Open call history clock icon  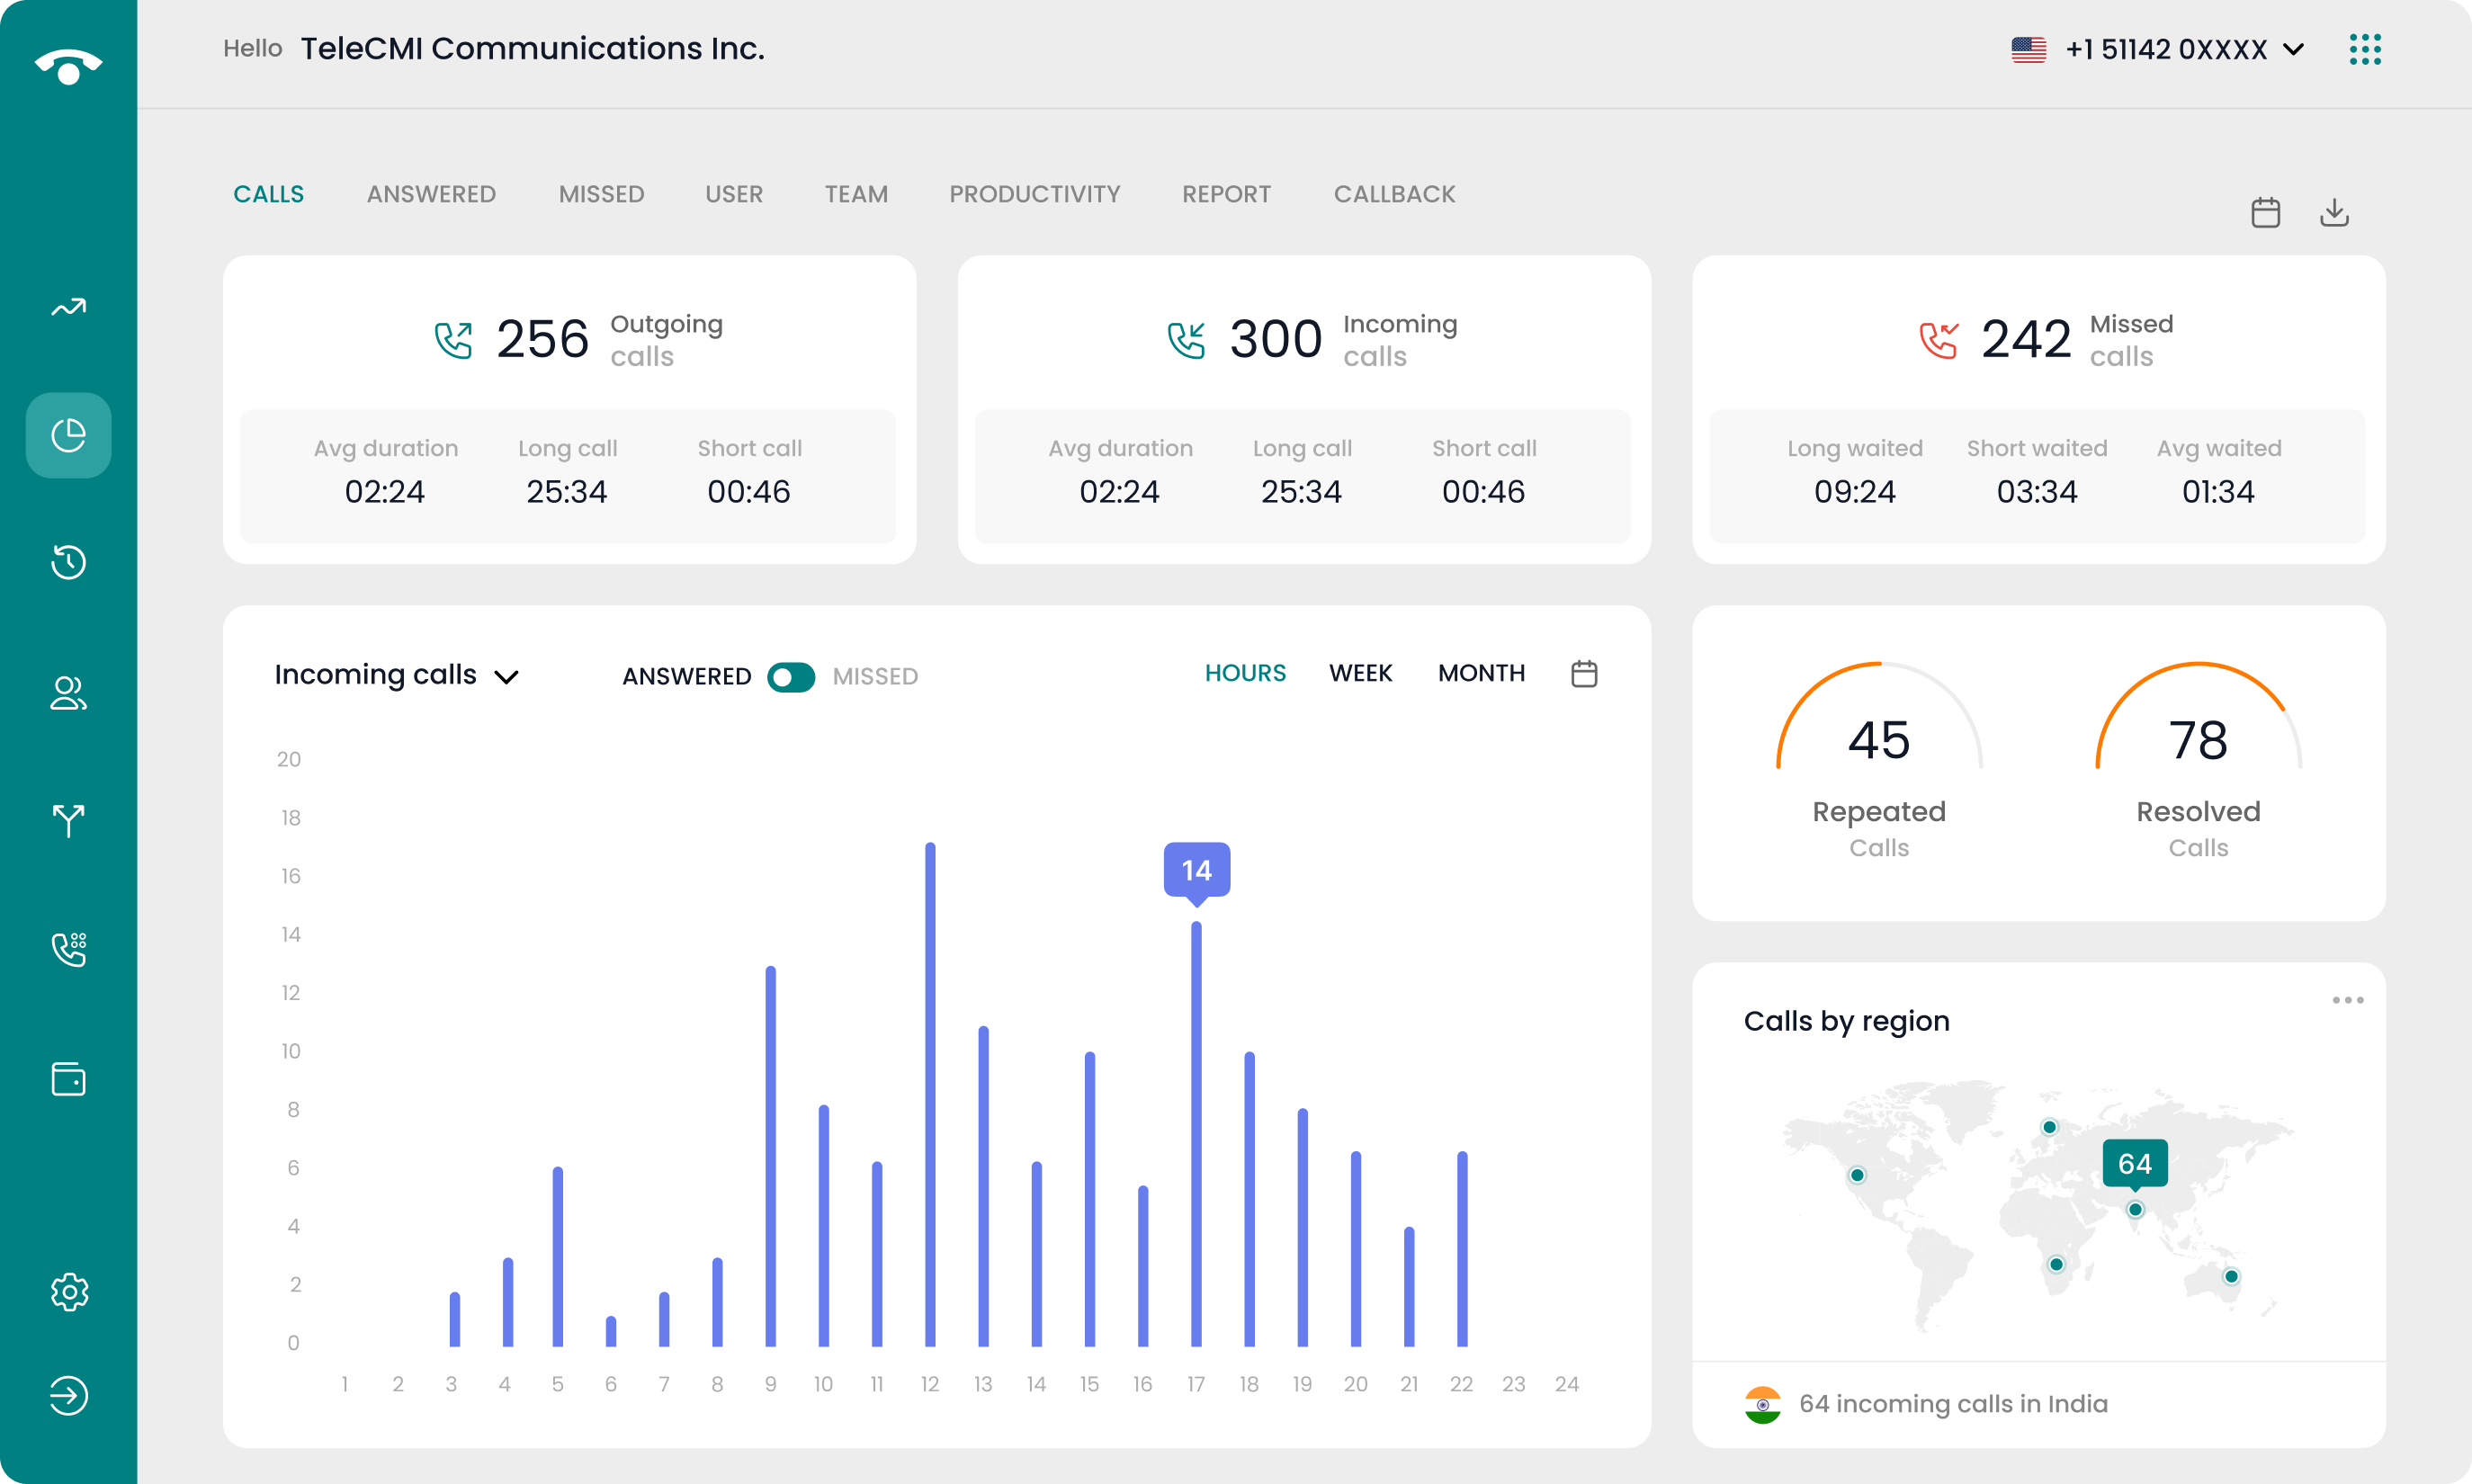pyautogui.click(x=68, y=562)
